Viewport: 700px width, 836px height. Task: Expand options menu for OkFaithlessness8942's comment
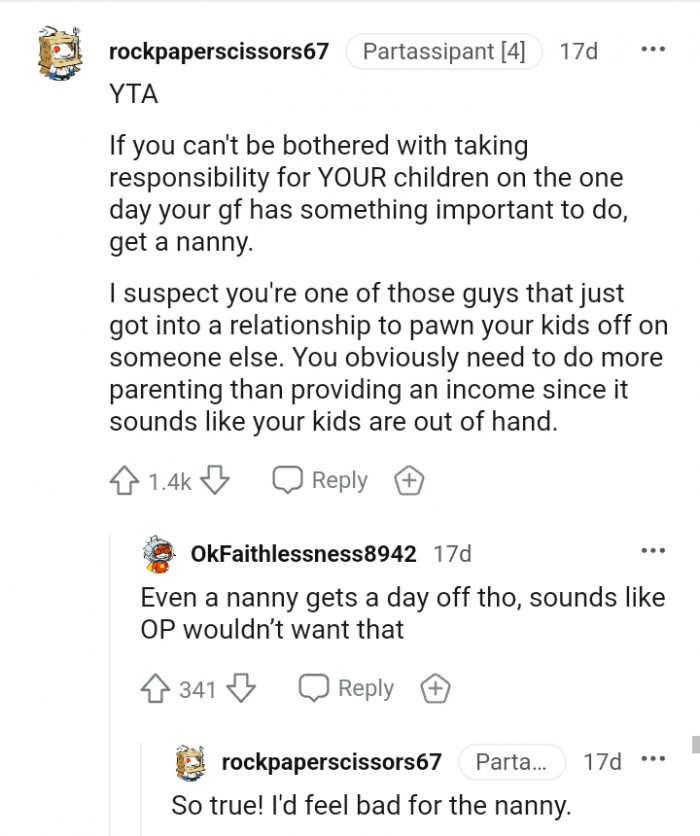click(x=655, y=551)
